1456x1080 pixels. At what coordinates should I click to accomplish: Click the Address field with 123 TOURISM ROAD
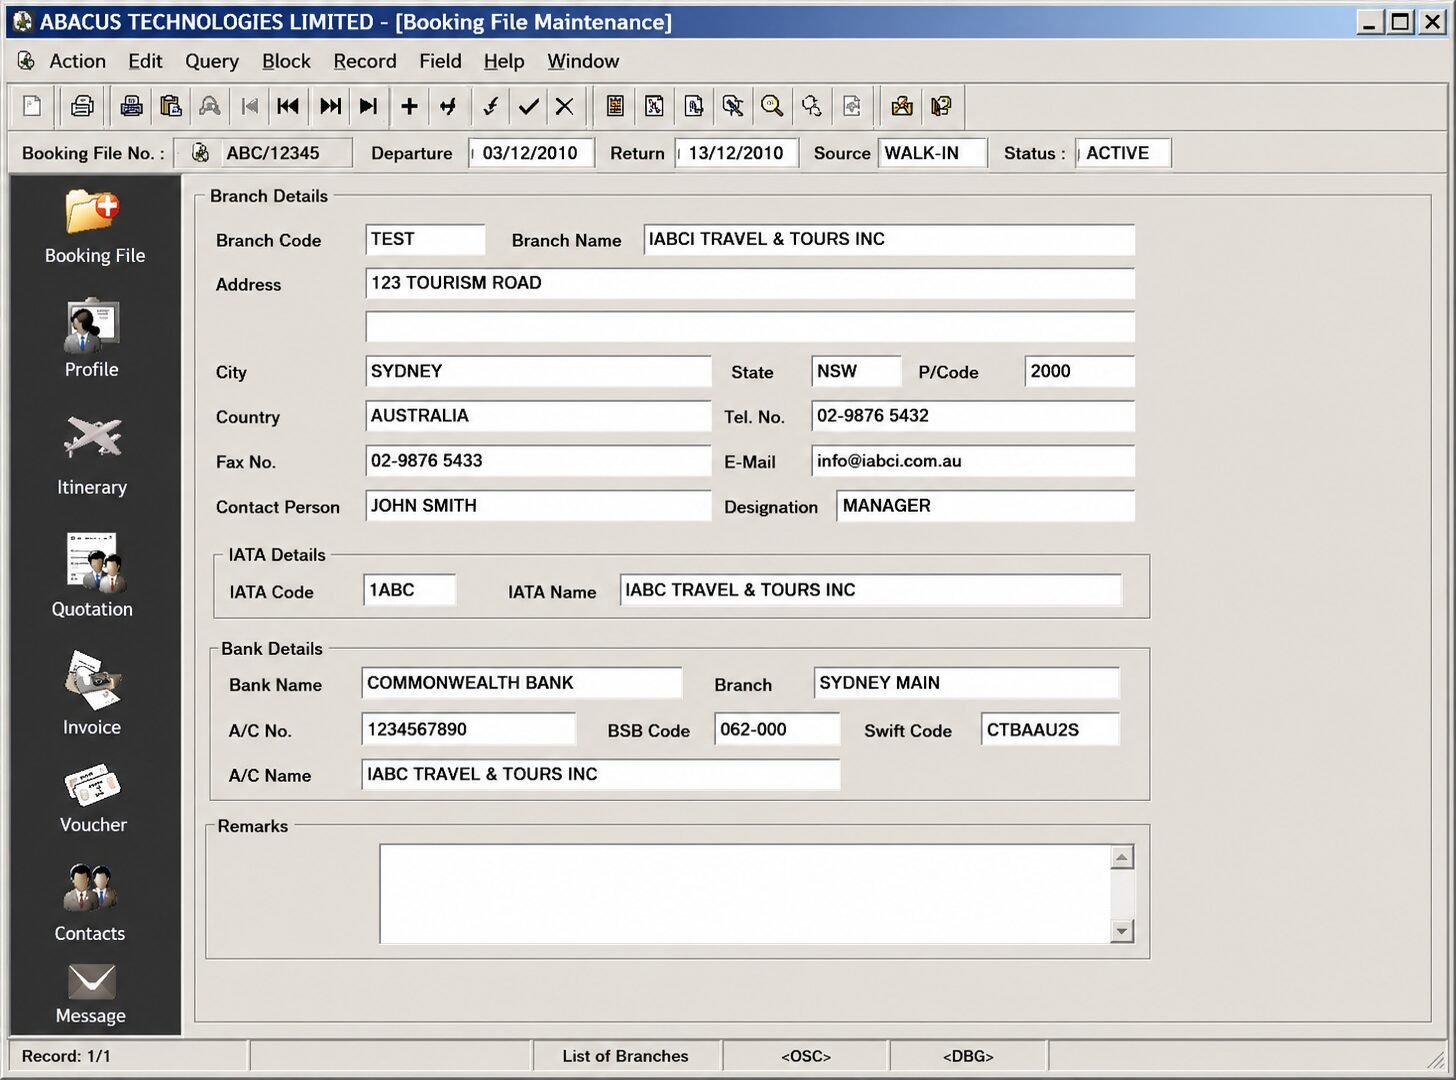750,283
